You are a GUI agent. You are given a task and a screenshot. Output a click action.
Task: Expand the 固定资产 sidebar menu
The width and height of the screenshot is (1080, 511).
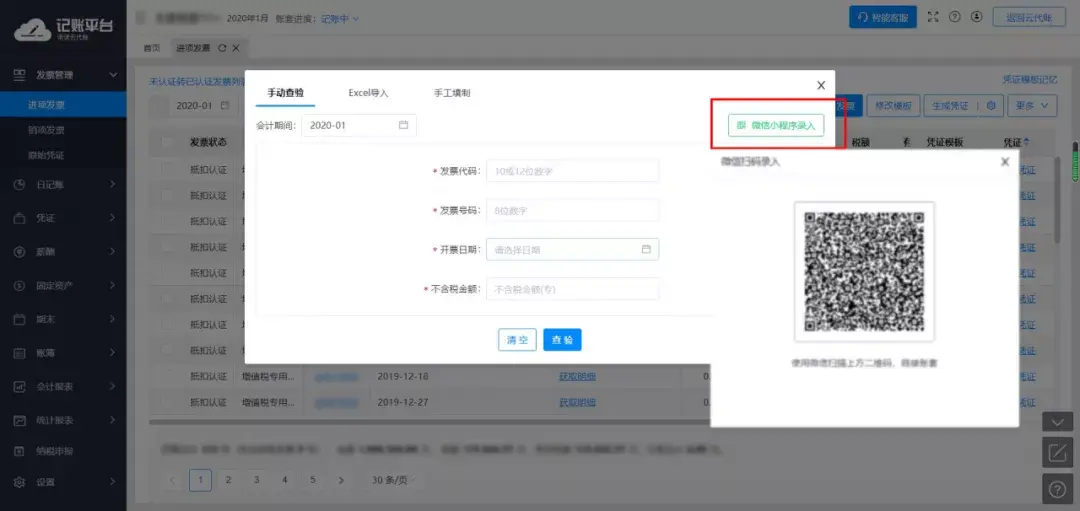[63, 286]
